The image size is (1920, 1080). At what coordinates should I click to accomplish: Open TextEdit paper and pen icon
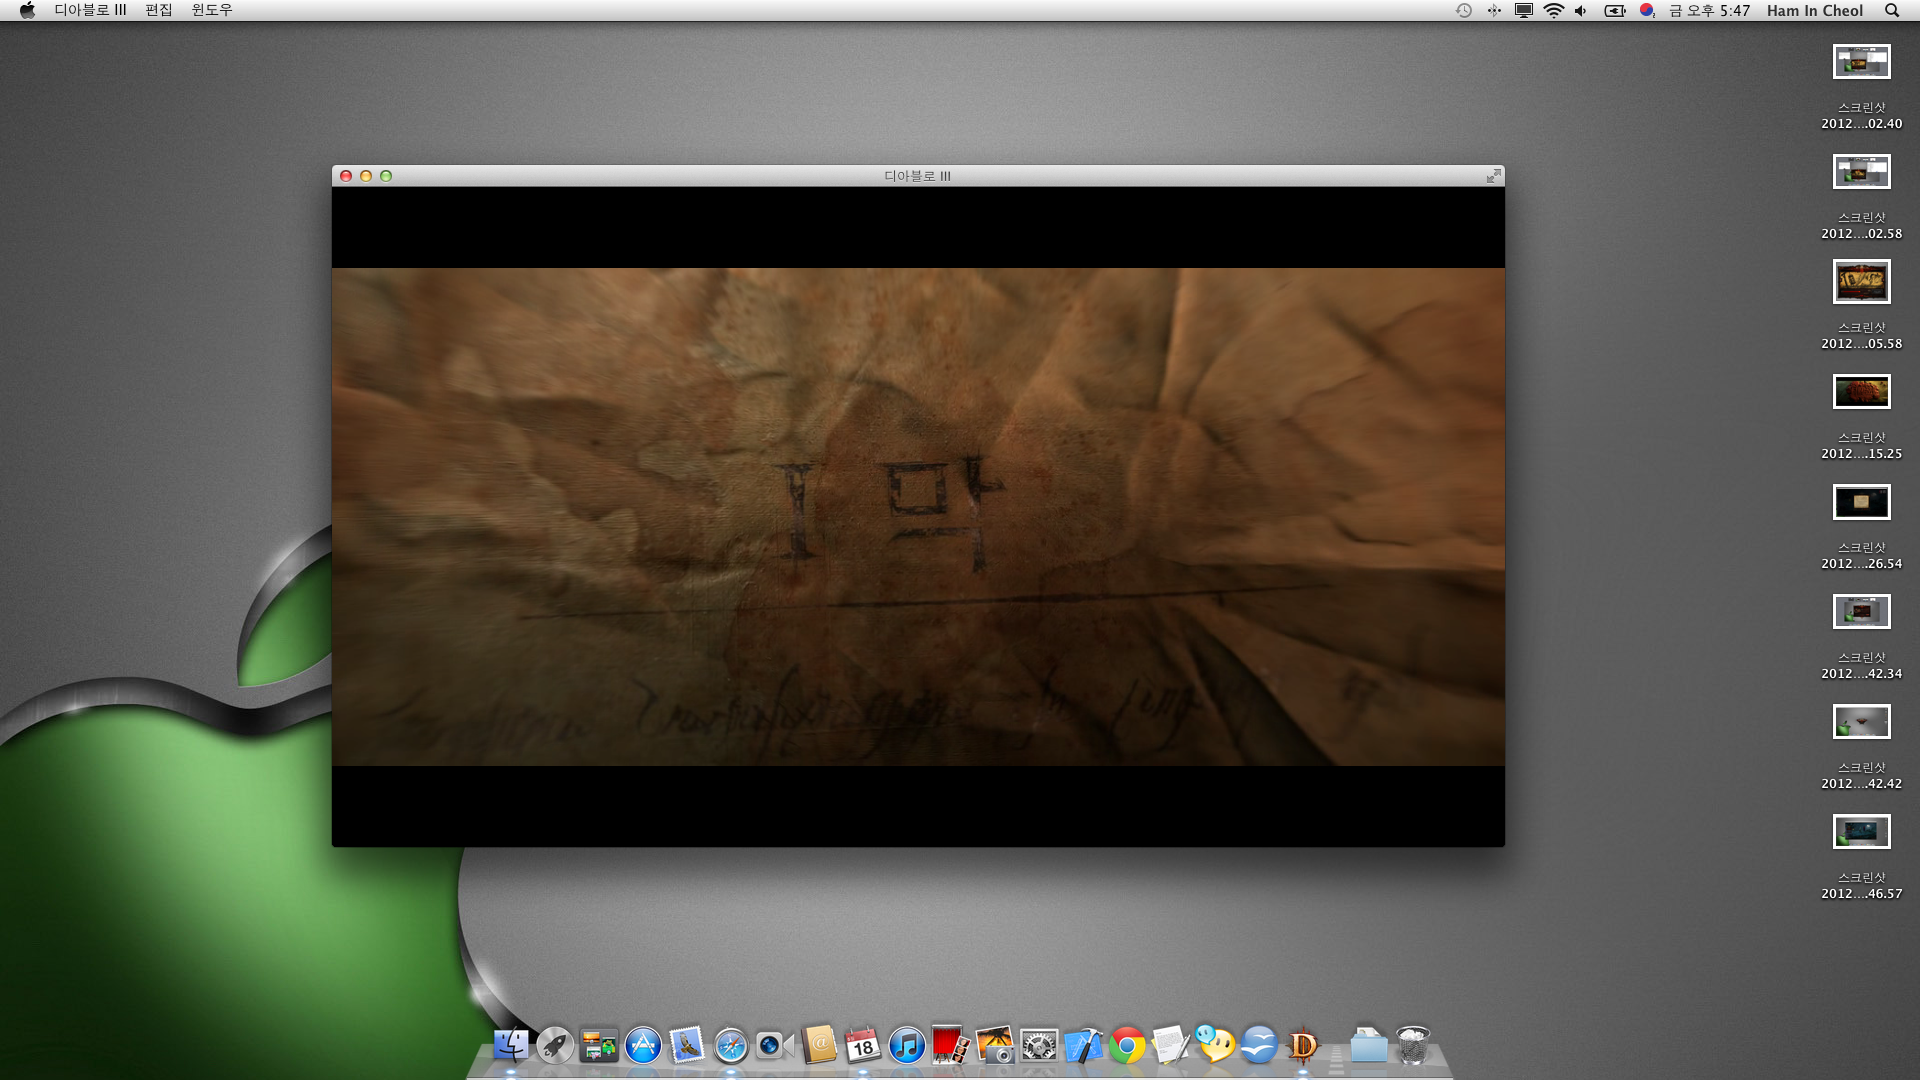[1171, 1046]
